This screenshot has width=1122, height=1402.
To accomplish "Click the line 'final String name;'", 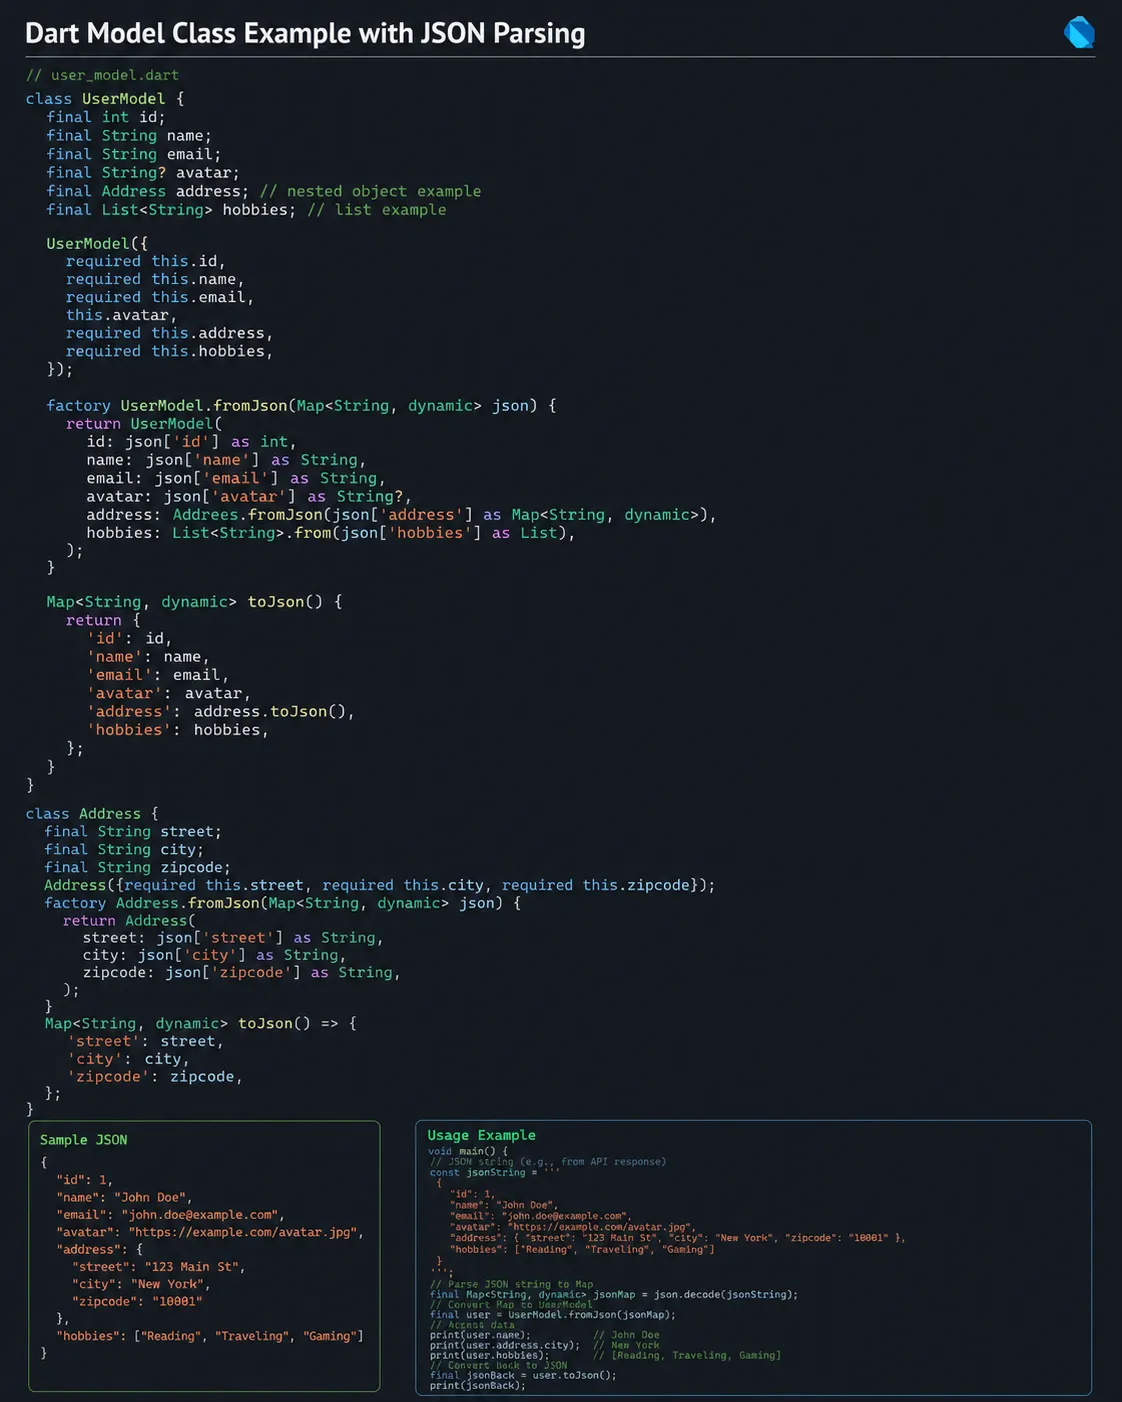I will pyautogui.click(x=129, y=136).
